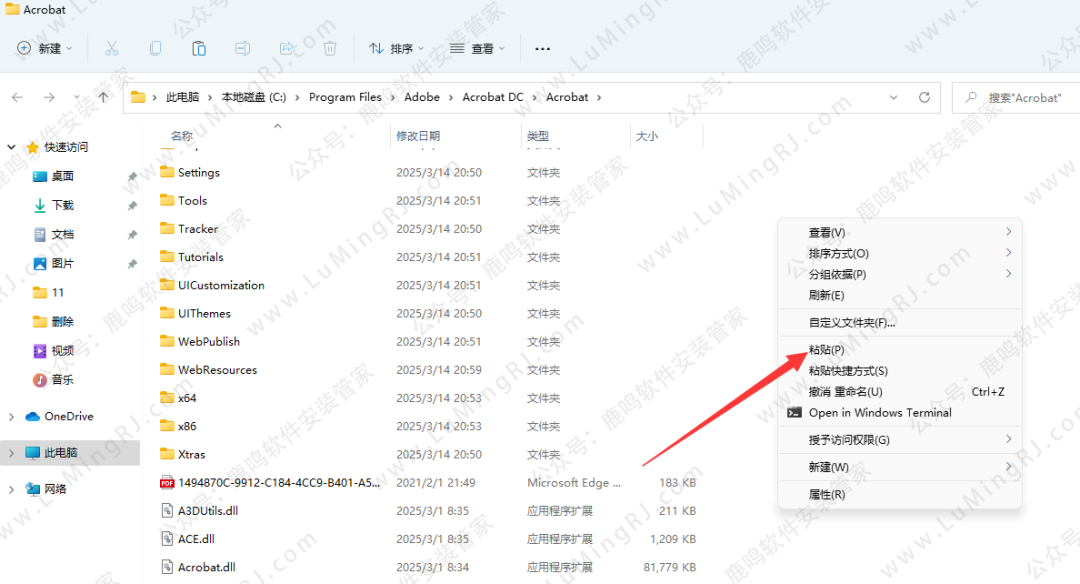
Task: Choose 属性(R) from the context menu
Action: tap(826, 494)
